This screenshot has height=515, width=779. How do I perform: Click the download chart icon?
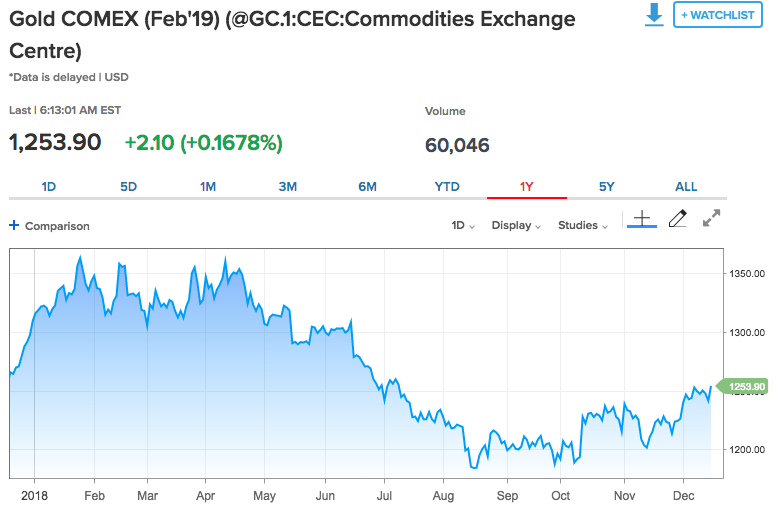pos(654,15)
